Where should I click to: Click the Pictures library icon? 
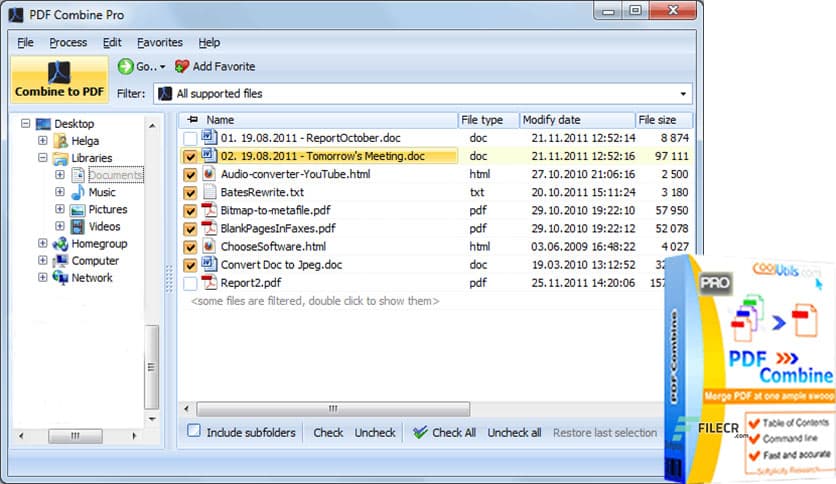[x=78, y=209]
